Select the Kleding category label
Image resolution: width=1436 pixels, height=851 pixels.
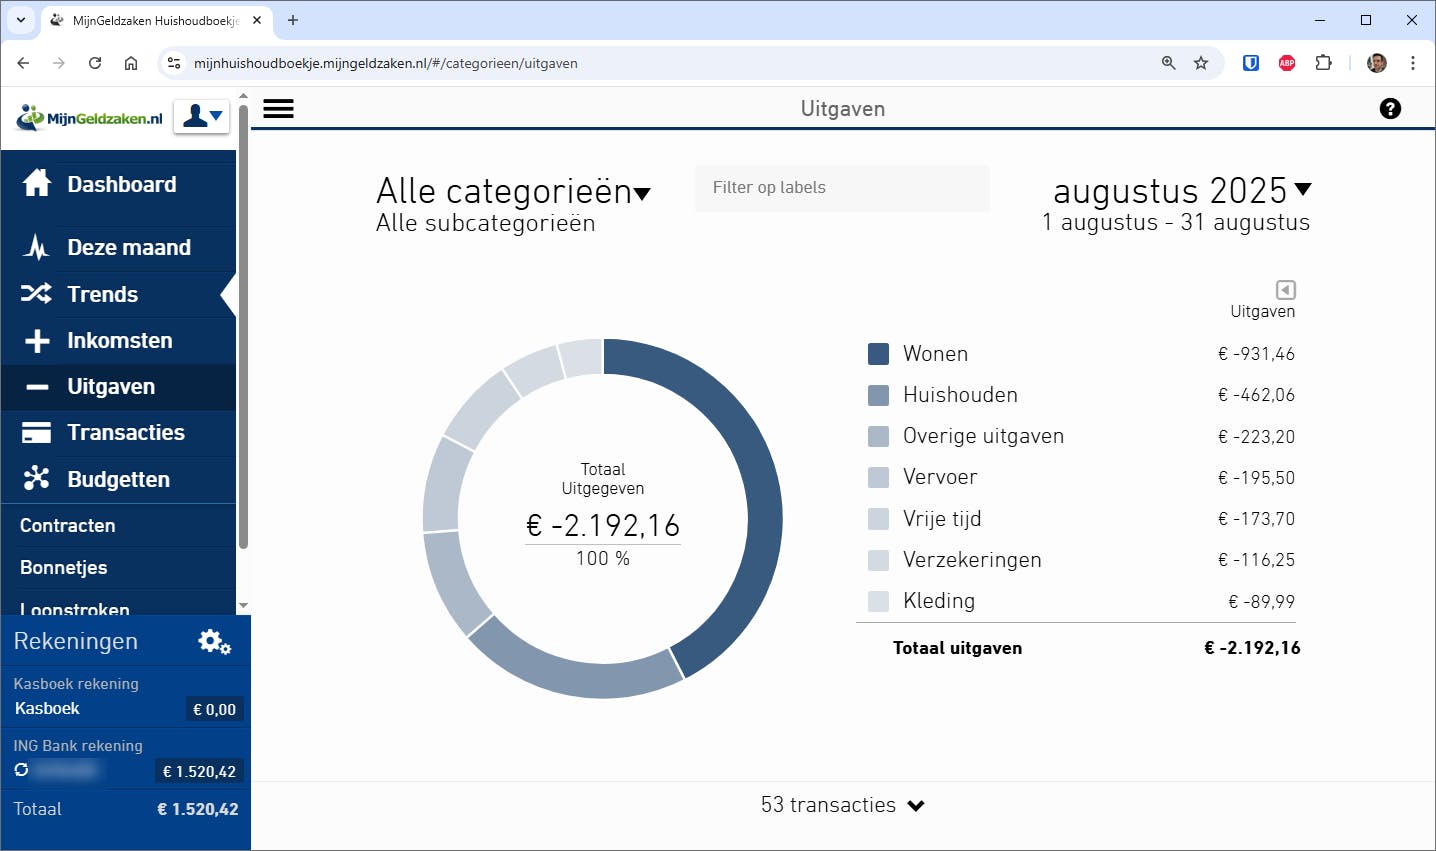coord(939,601)
